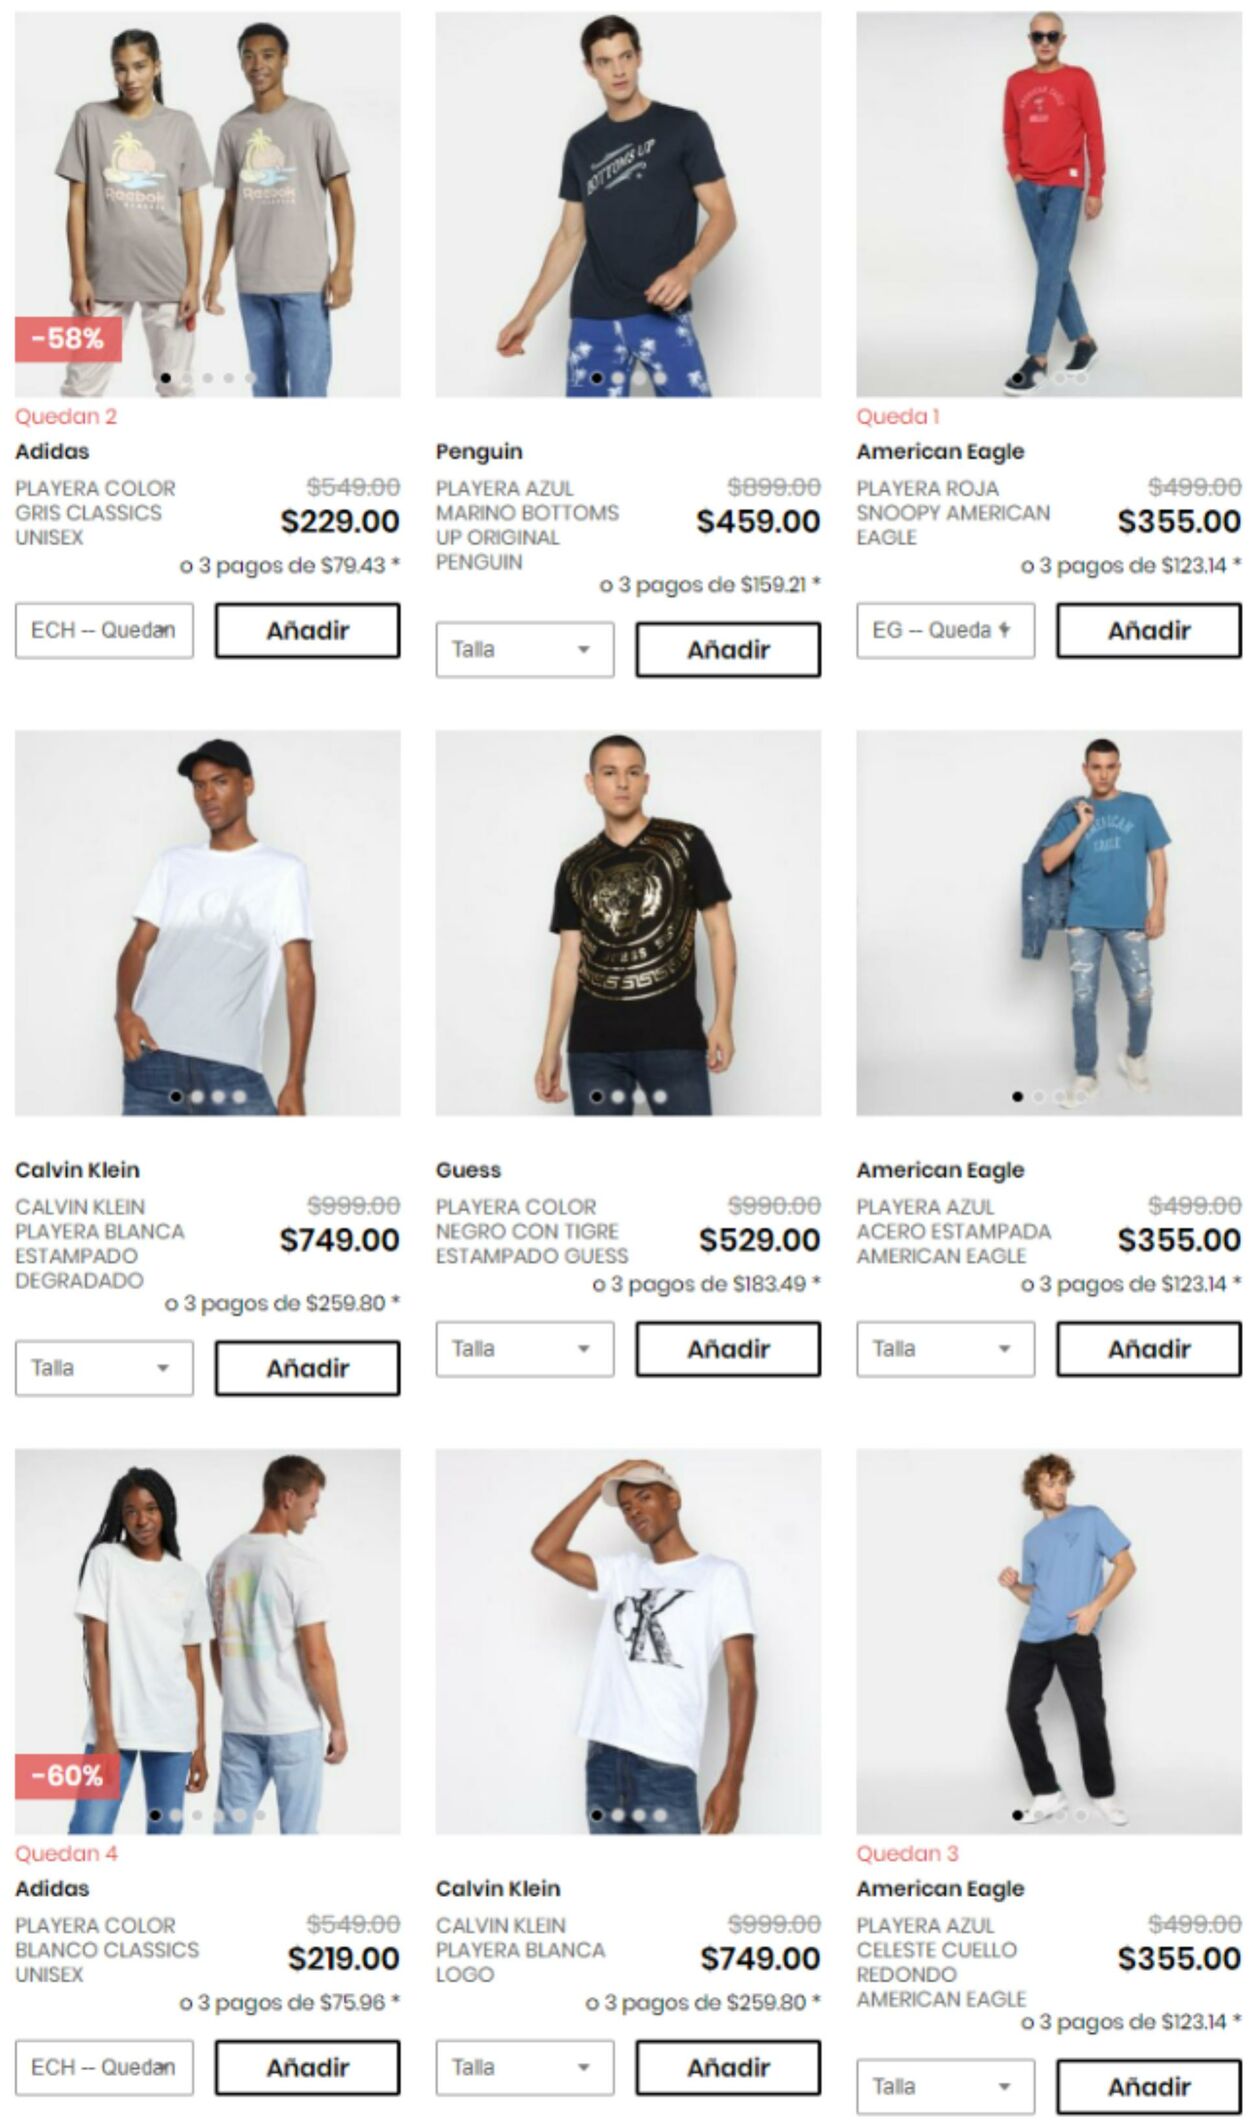Open red Snoopy sweatshirt product photo
Screen dimensions: 1250x2125
coord(1049,204)
